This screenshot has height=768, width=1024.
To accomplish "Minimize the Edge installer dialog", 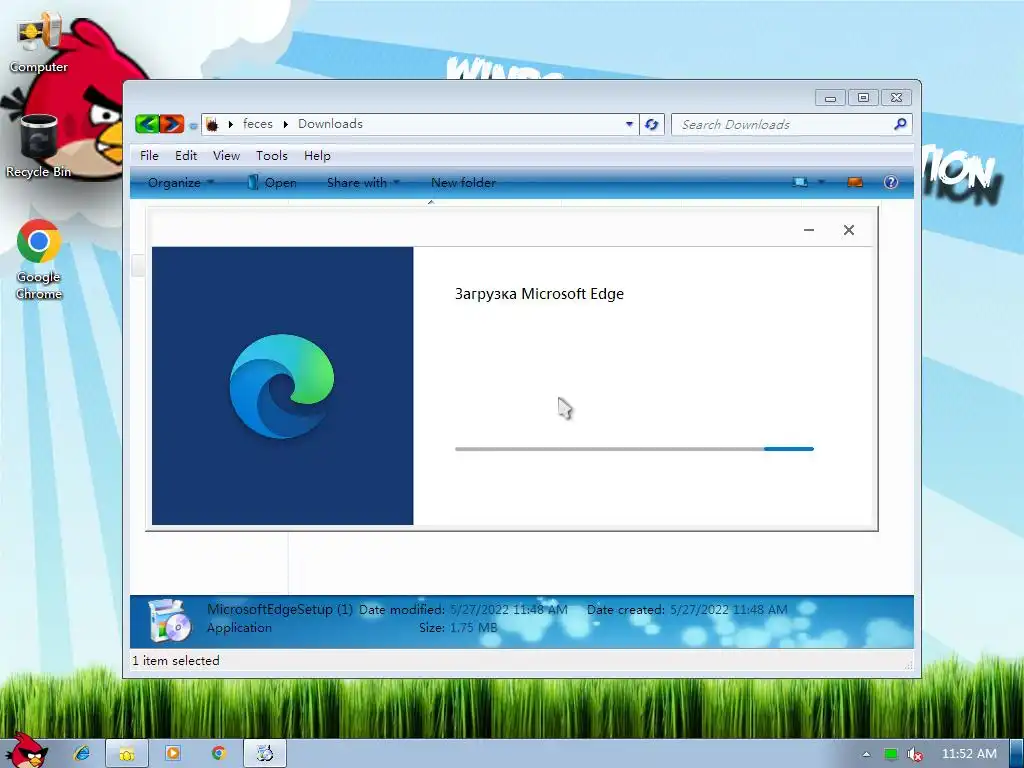I will click(808, 230).
